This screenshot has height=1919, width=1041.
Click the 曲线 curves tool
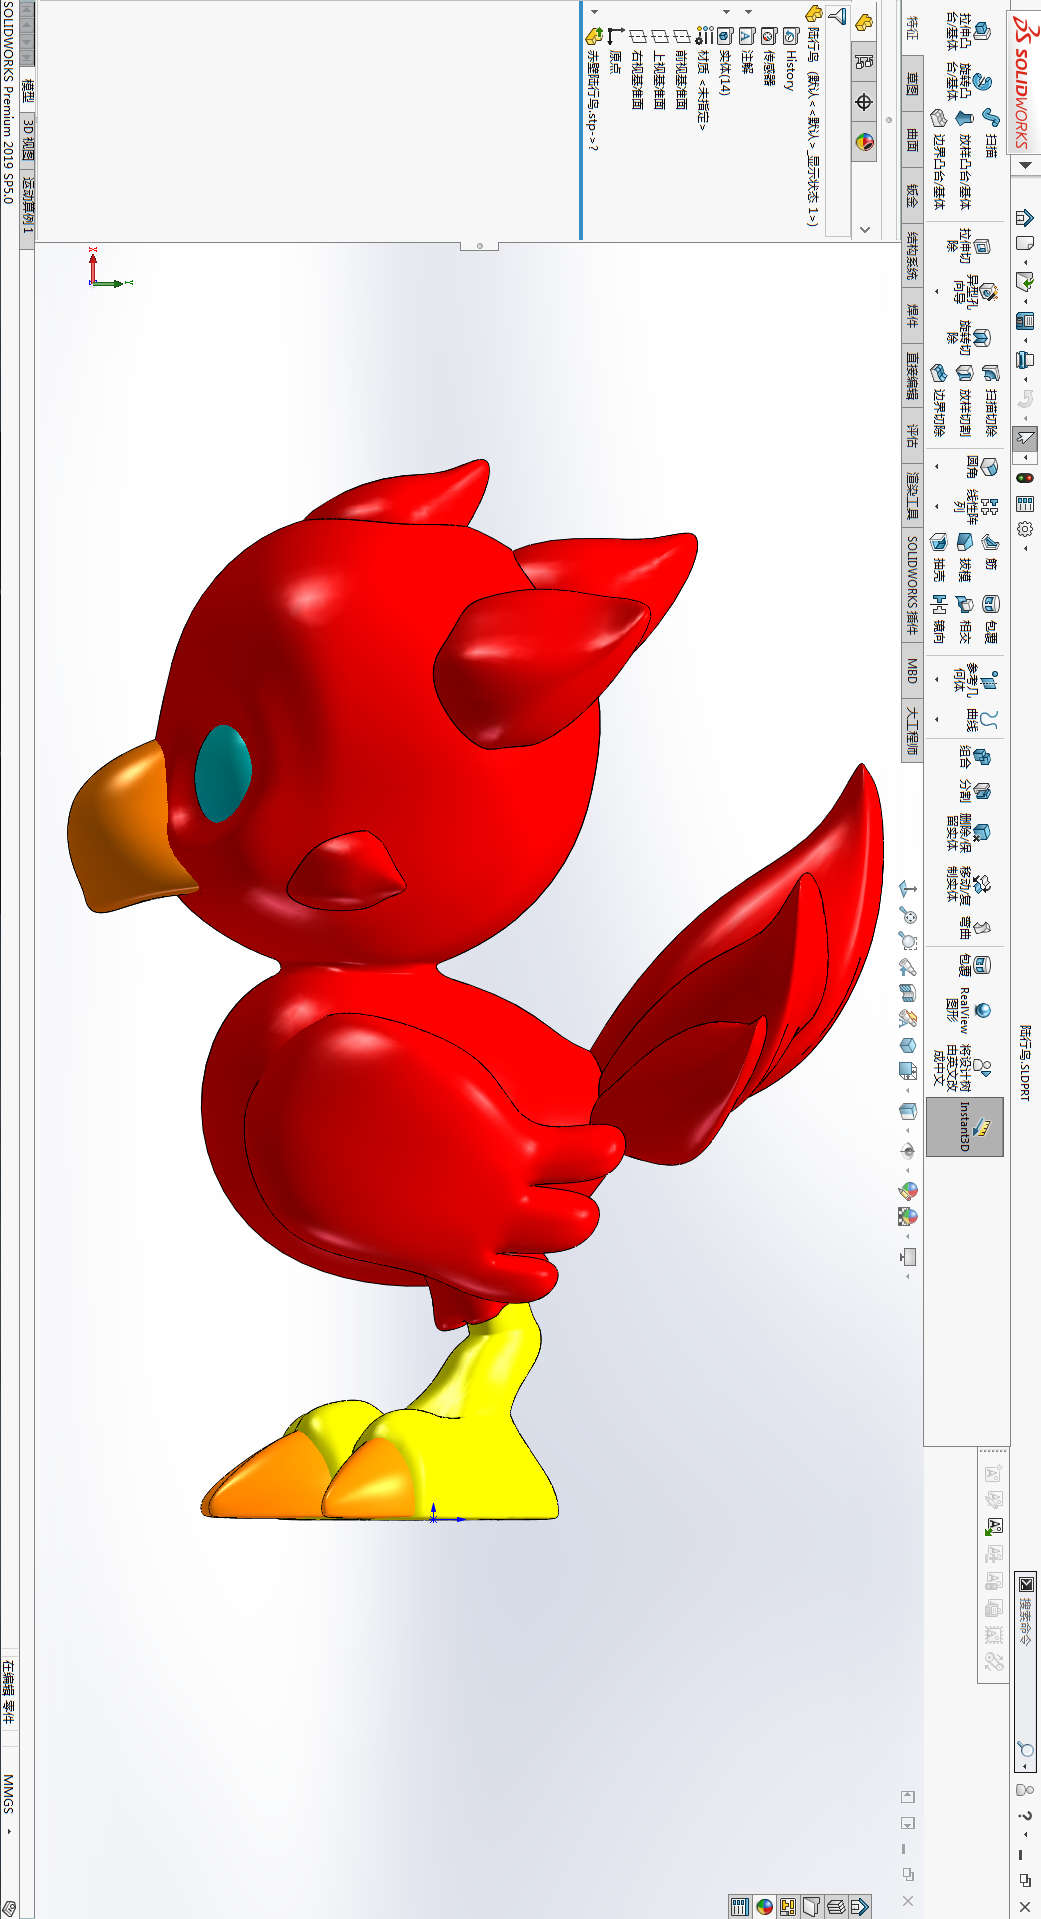click(x=980, y=720)
